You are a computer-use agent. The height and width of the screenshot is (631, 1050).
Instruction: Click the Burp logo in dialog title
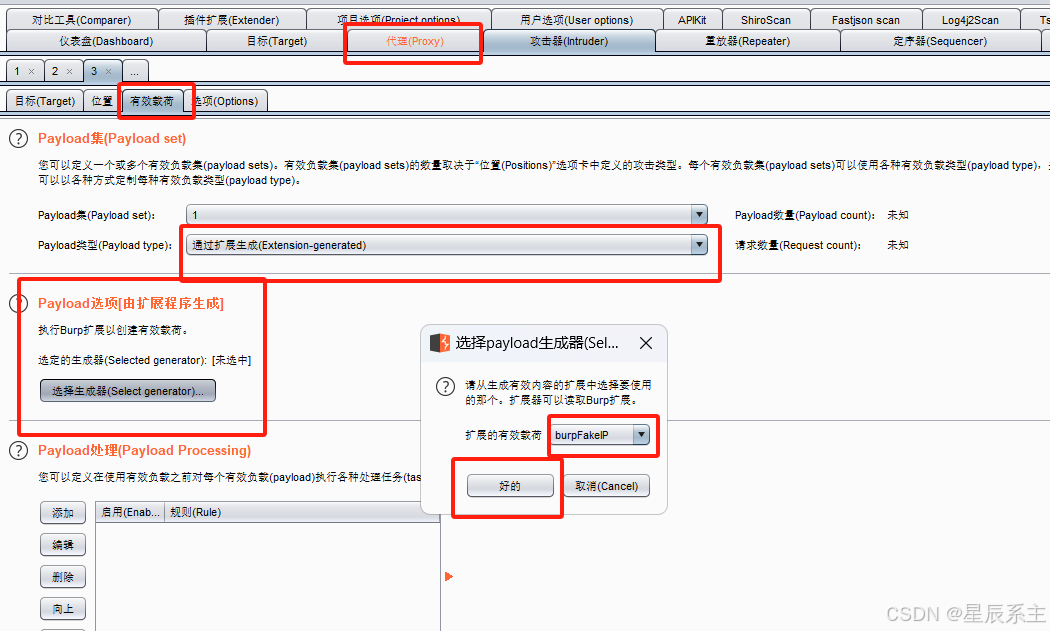440,343
